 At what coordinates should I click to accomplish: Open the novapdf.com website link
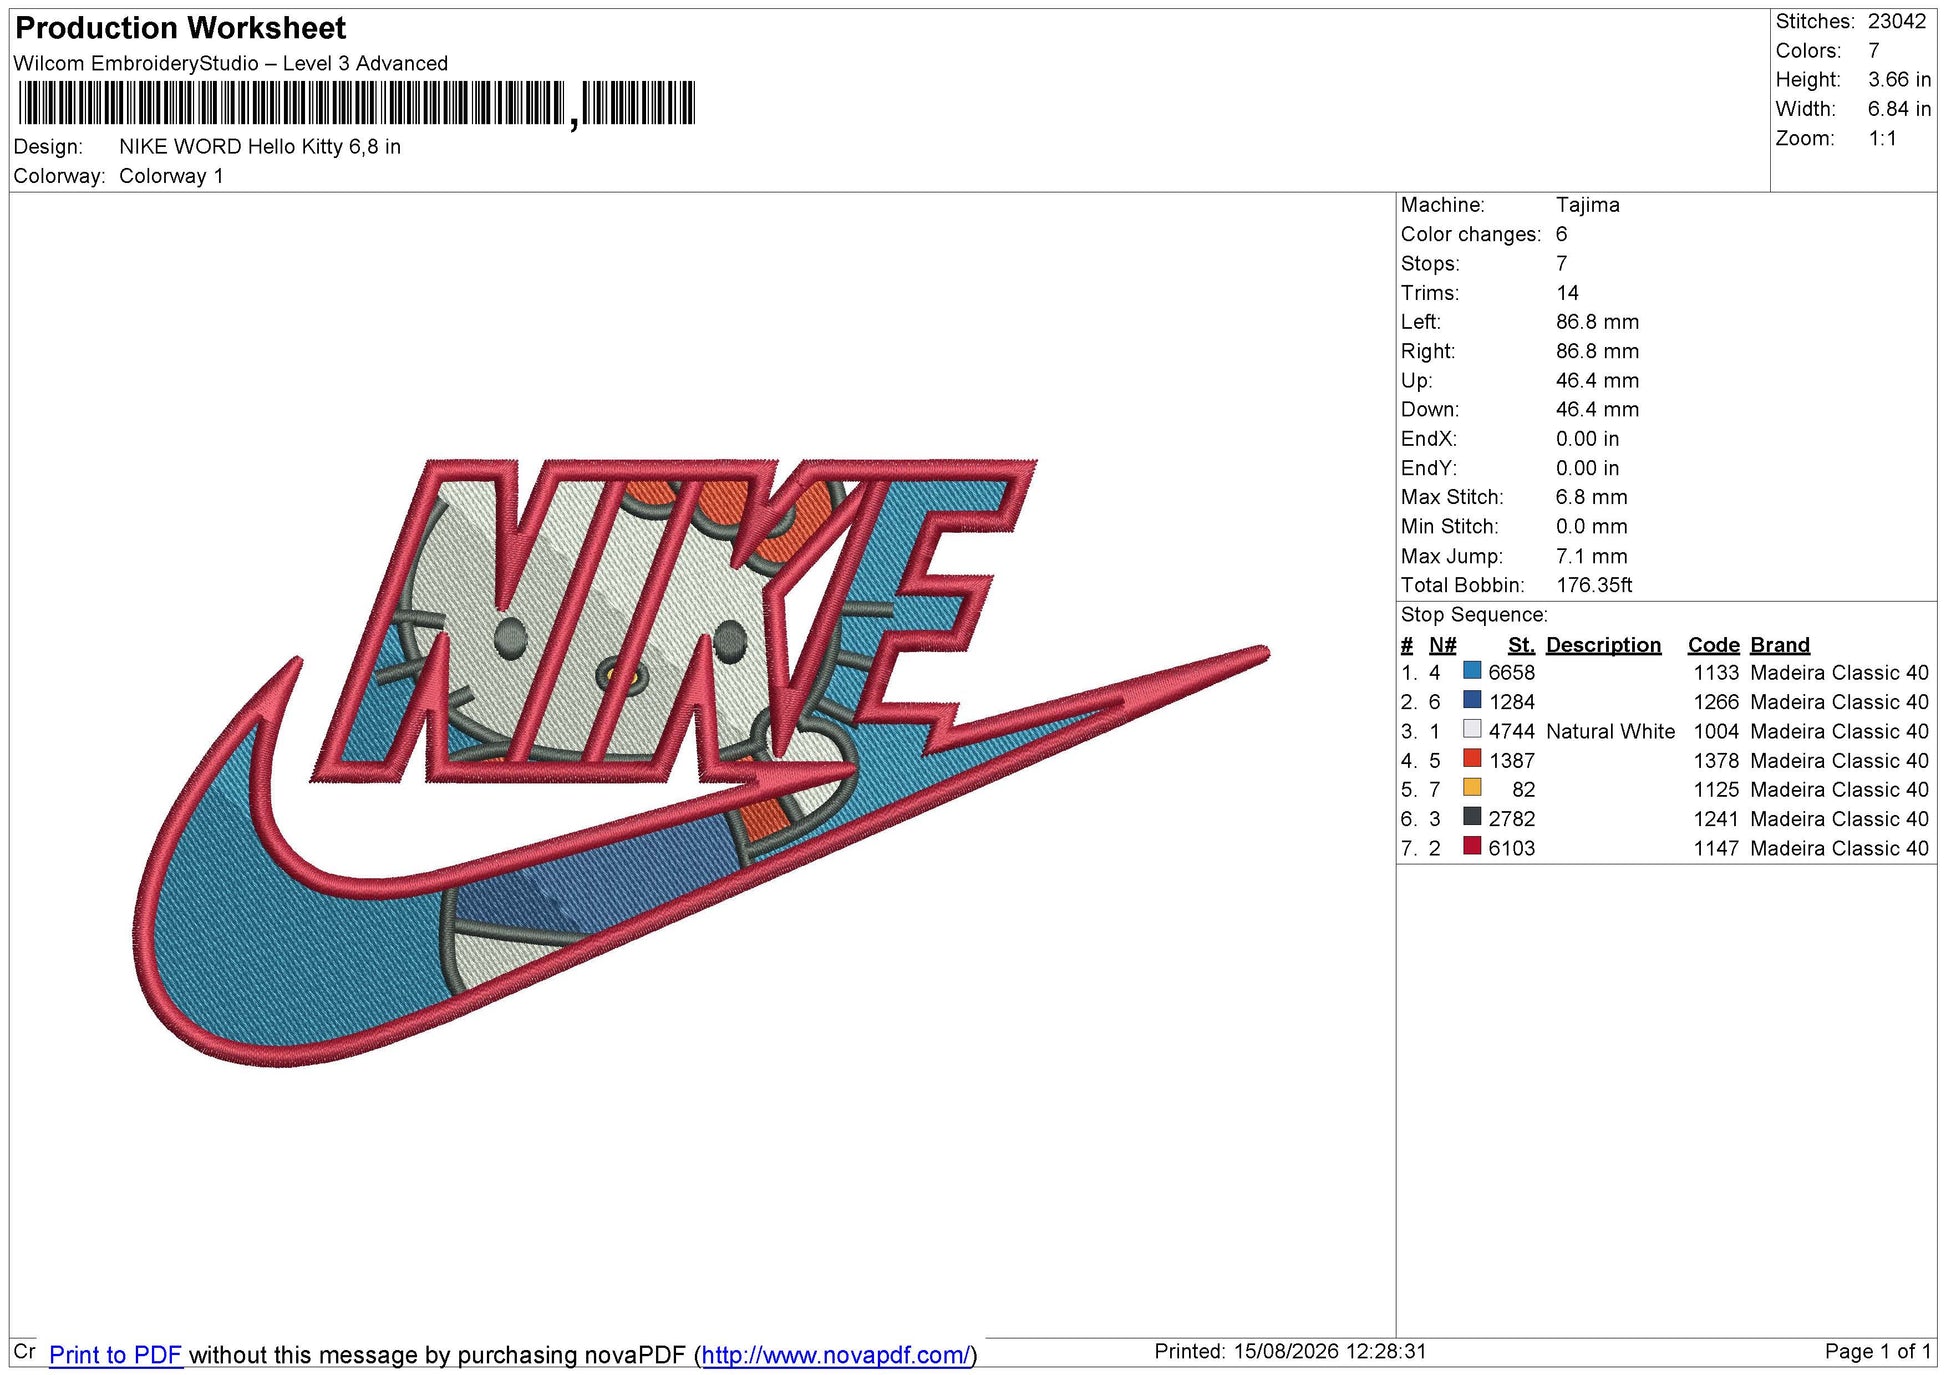[836, 1355]
